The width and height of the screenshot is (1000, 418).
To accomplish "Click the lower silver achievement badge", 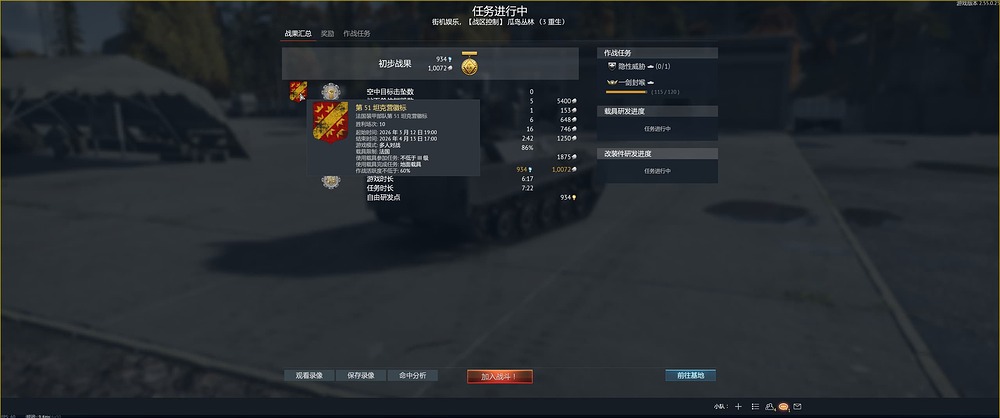I will pyautogui.click(x=330, y=182).
